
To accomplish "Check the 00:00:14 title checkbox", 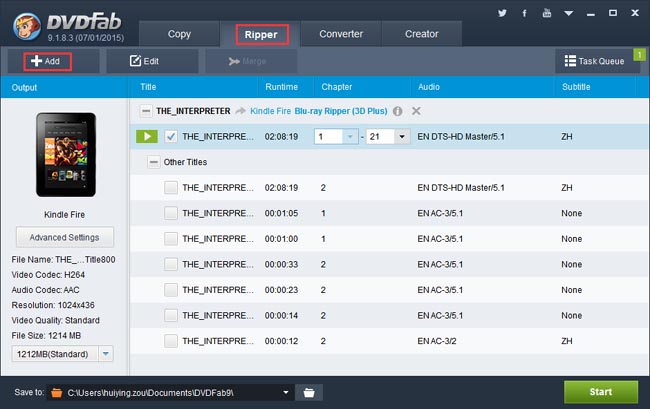I will point(171,315).
